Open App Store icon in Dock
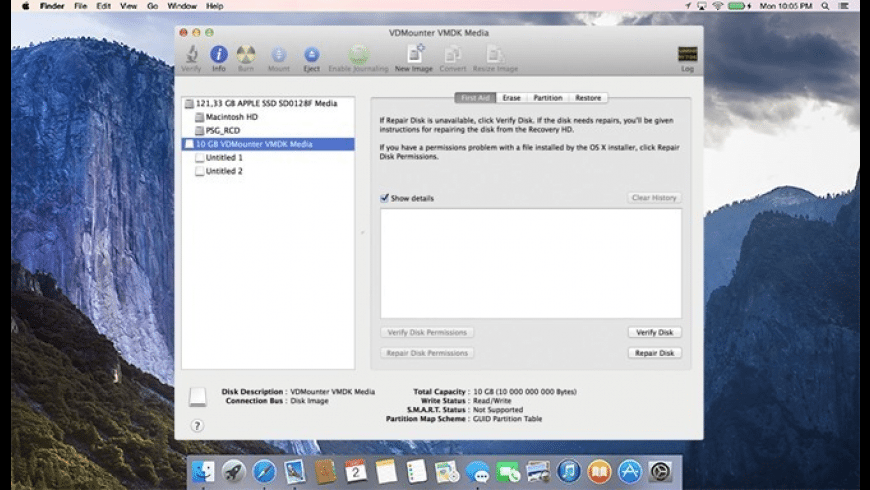 [x=630, y=472]
